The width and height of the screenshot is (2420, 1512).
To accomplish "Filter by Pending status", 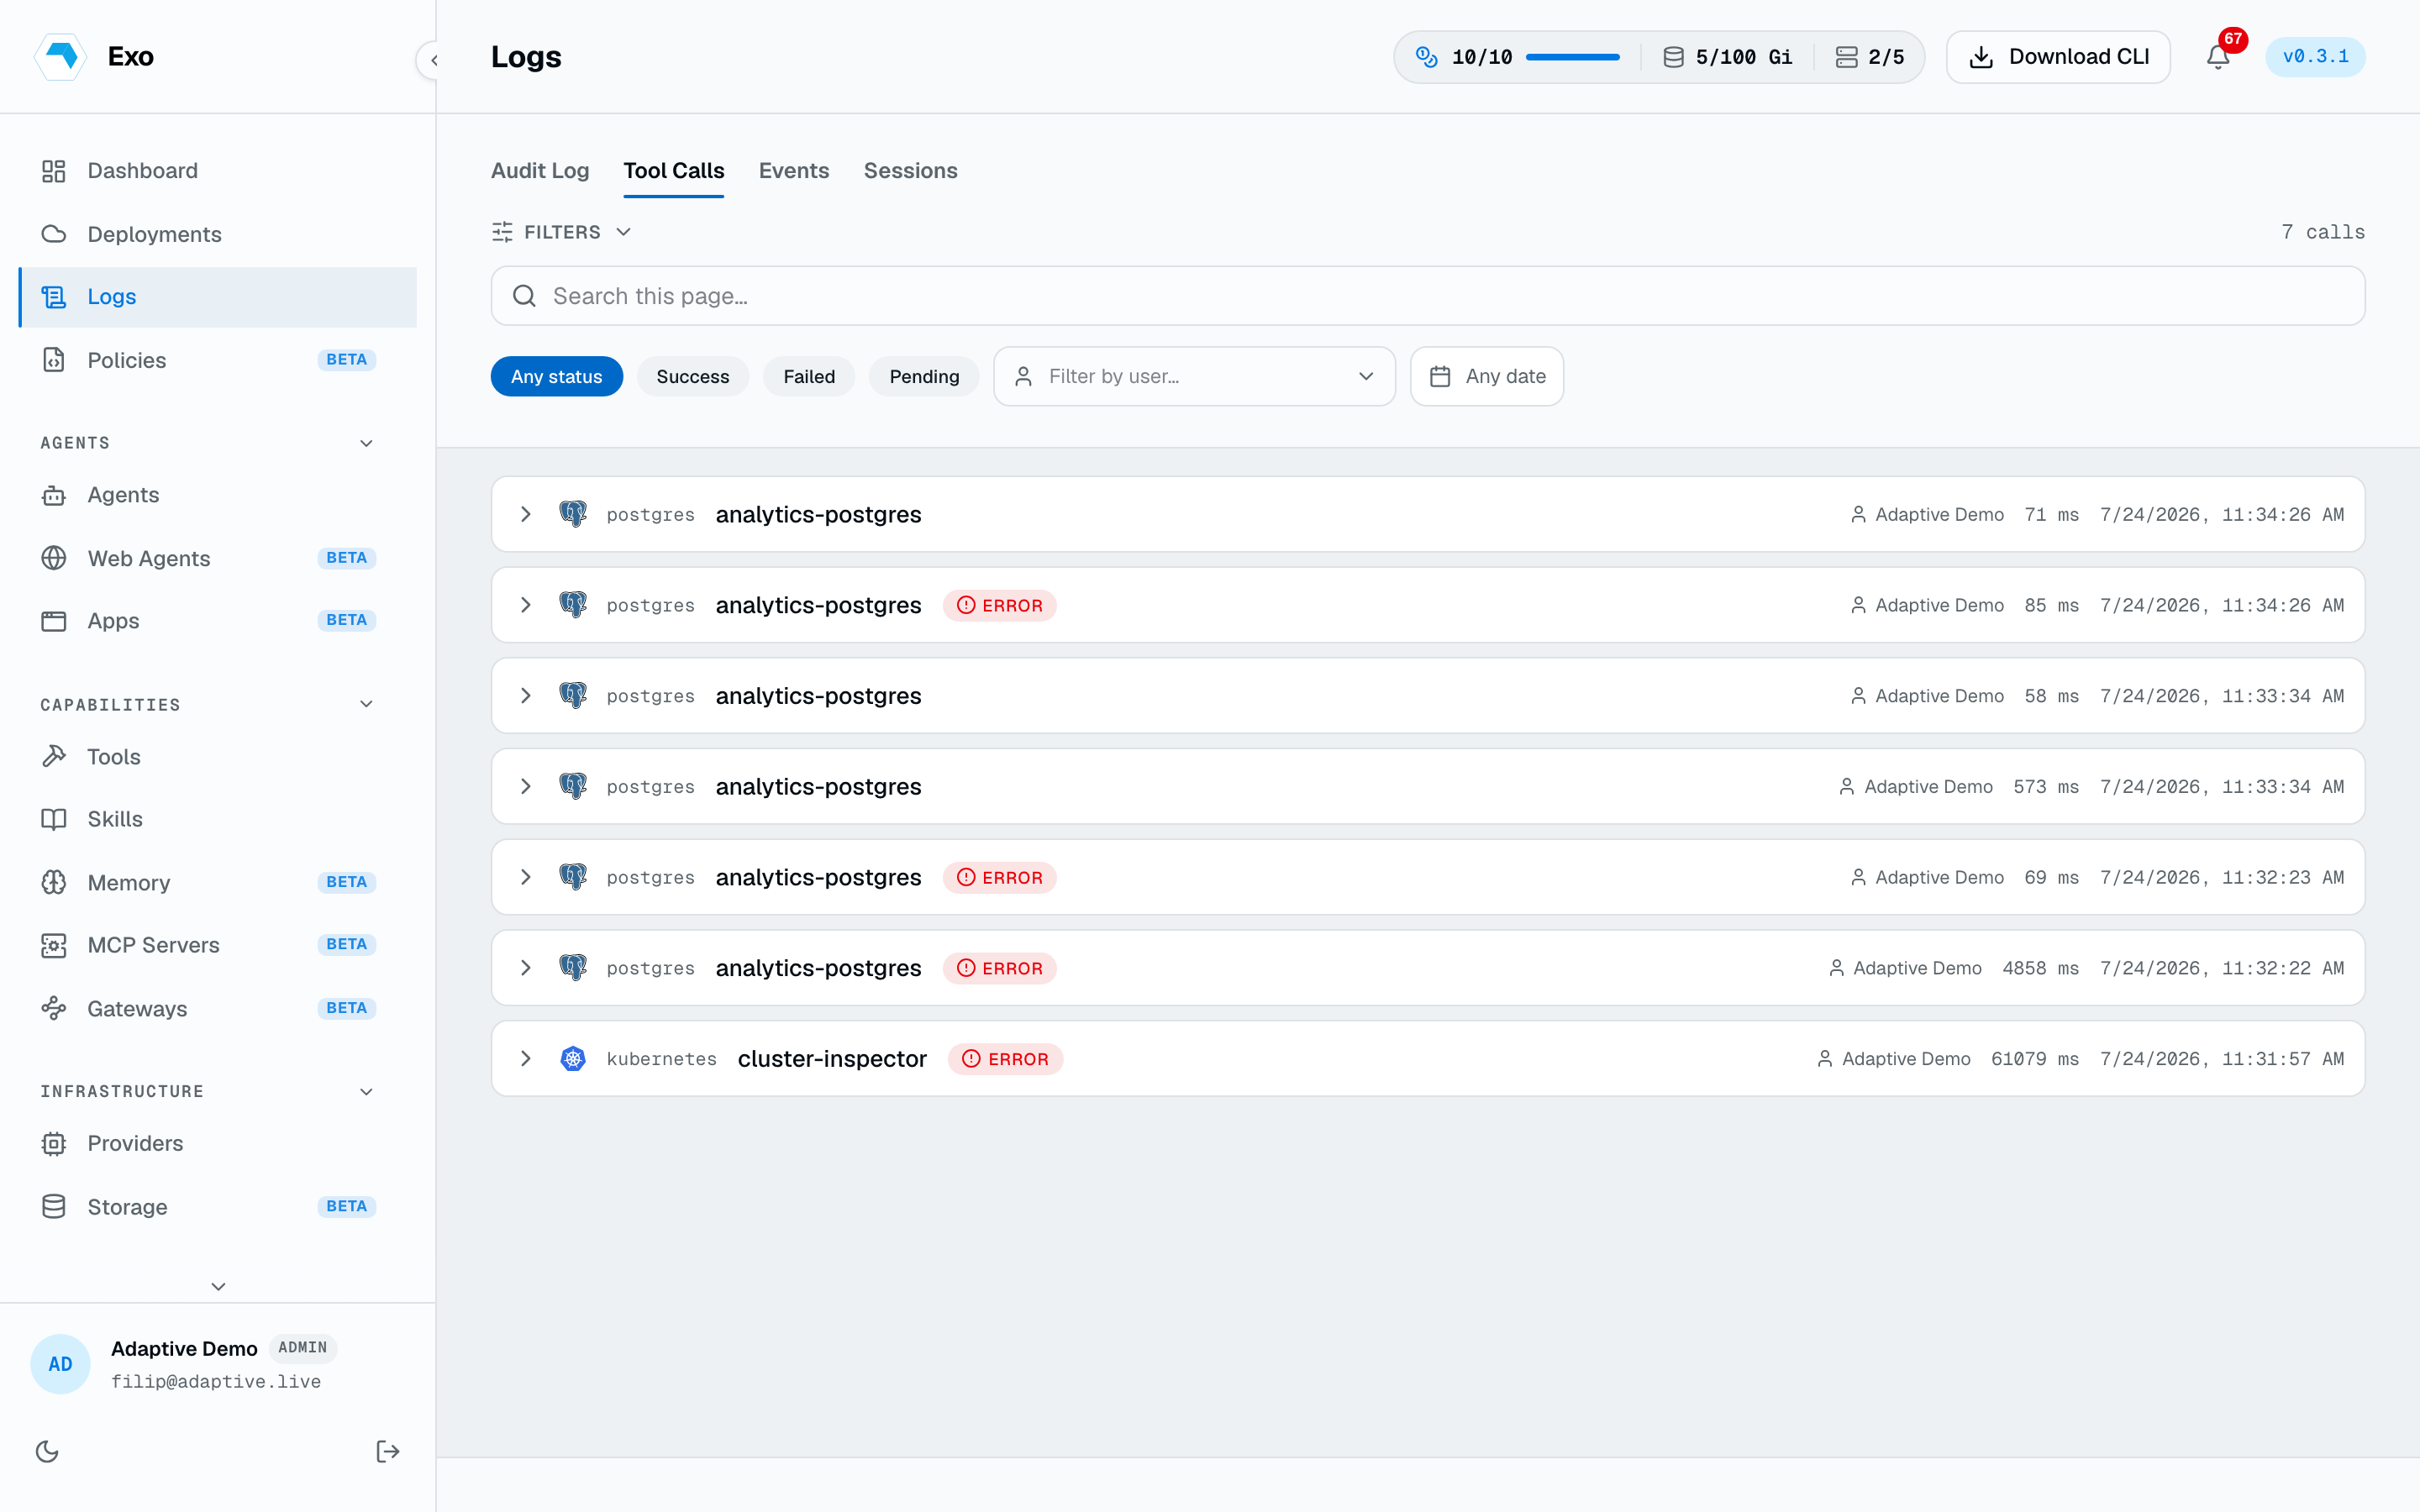I will (924, 377).
